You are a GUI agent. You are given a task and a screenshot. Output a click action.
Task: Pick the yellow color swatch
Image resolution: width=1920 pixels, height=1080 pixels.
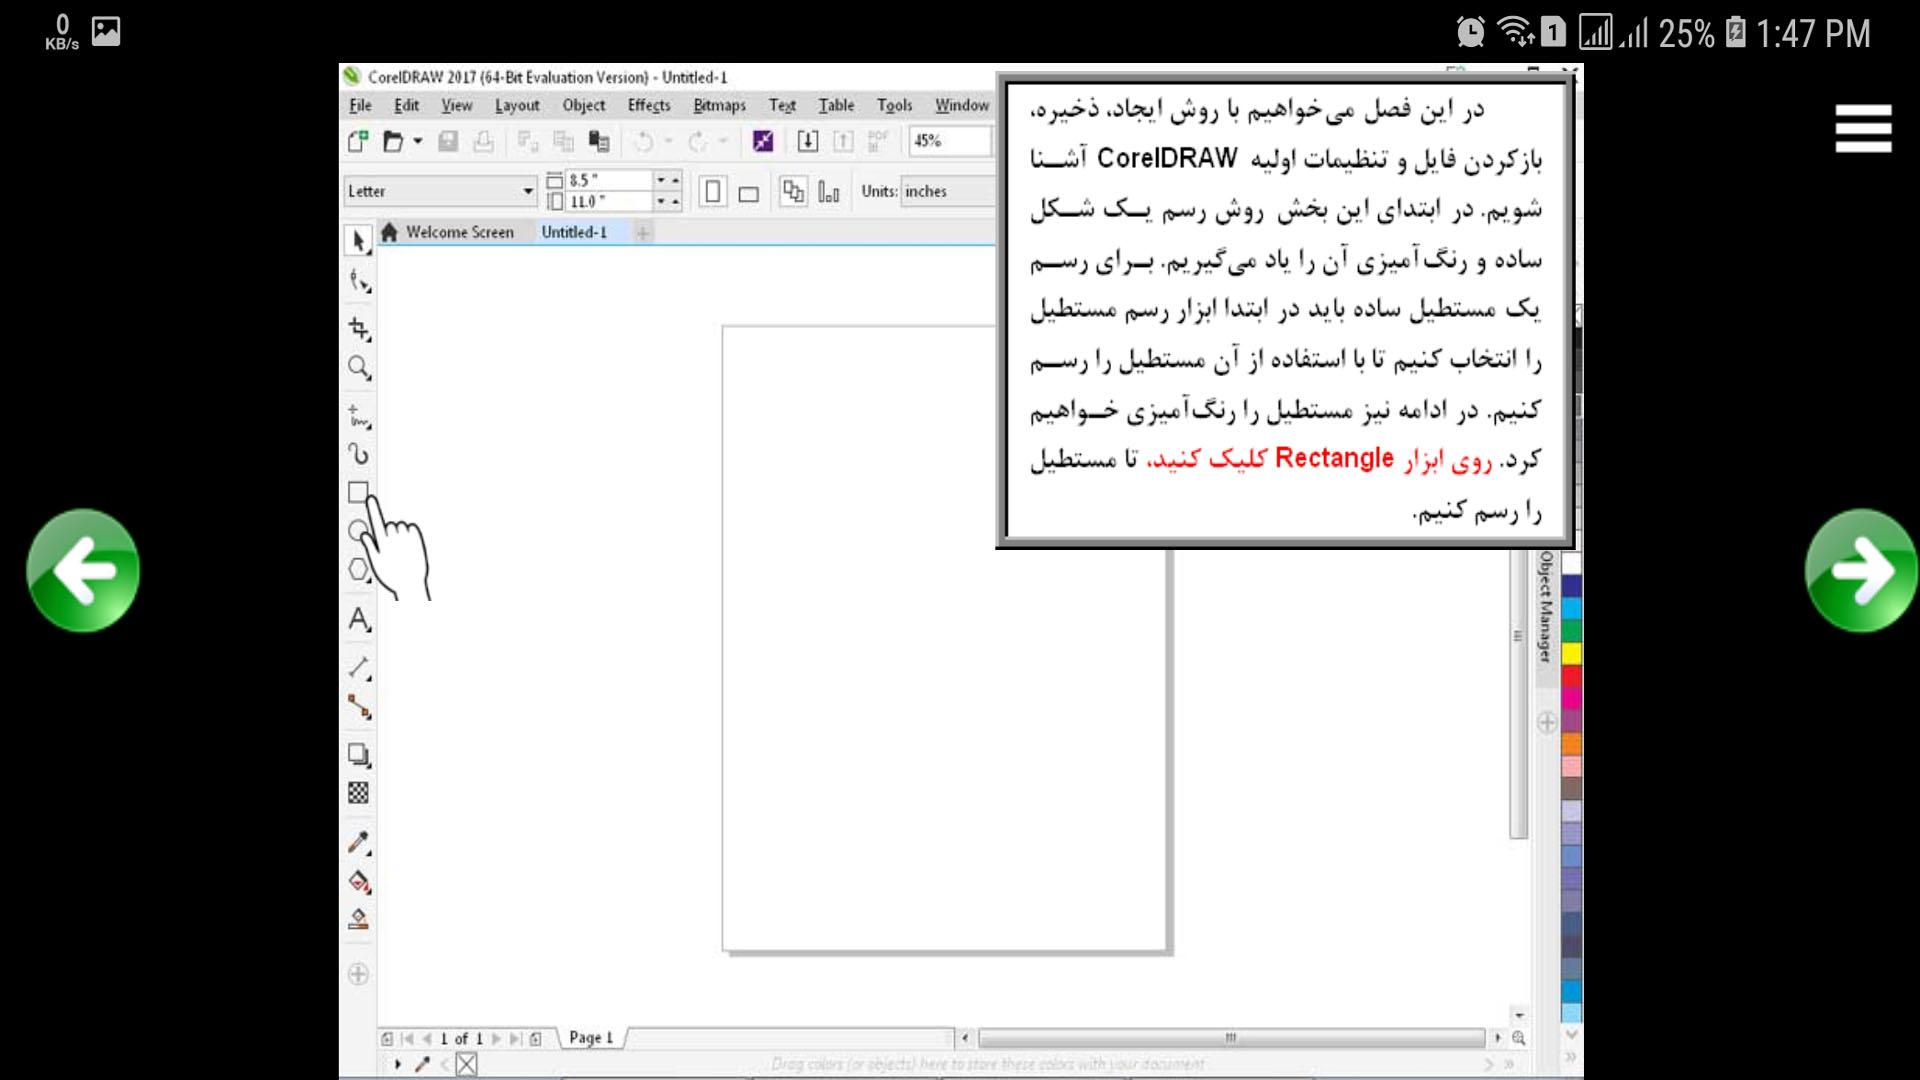(1572, 653)
